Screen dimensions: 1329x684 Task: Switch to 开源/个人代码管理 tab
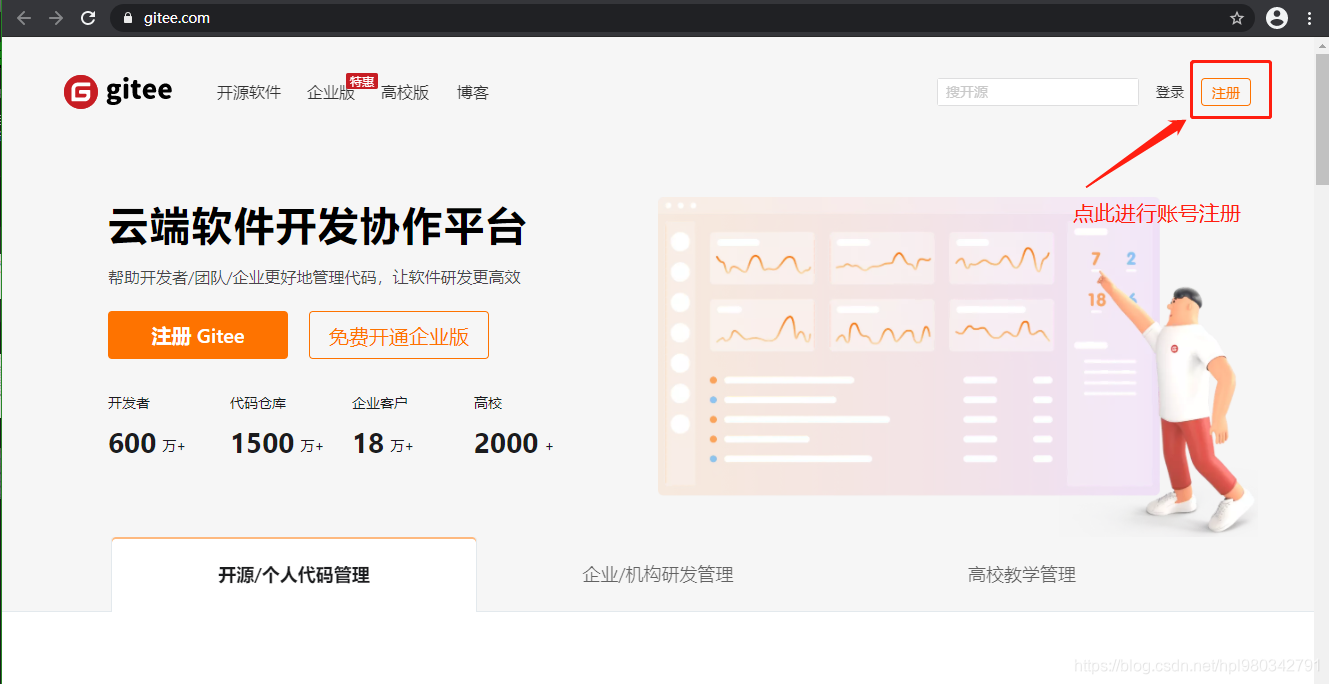point(294,575)
